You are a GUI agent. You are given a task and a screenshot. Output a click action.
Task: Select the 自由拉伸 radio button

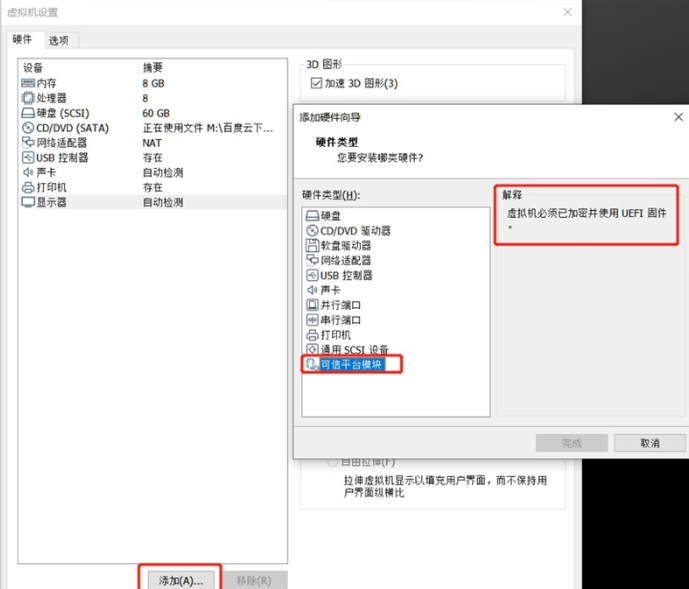pyautogui.click(x=333, y=462)
